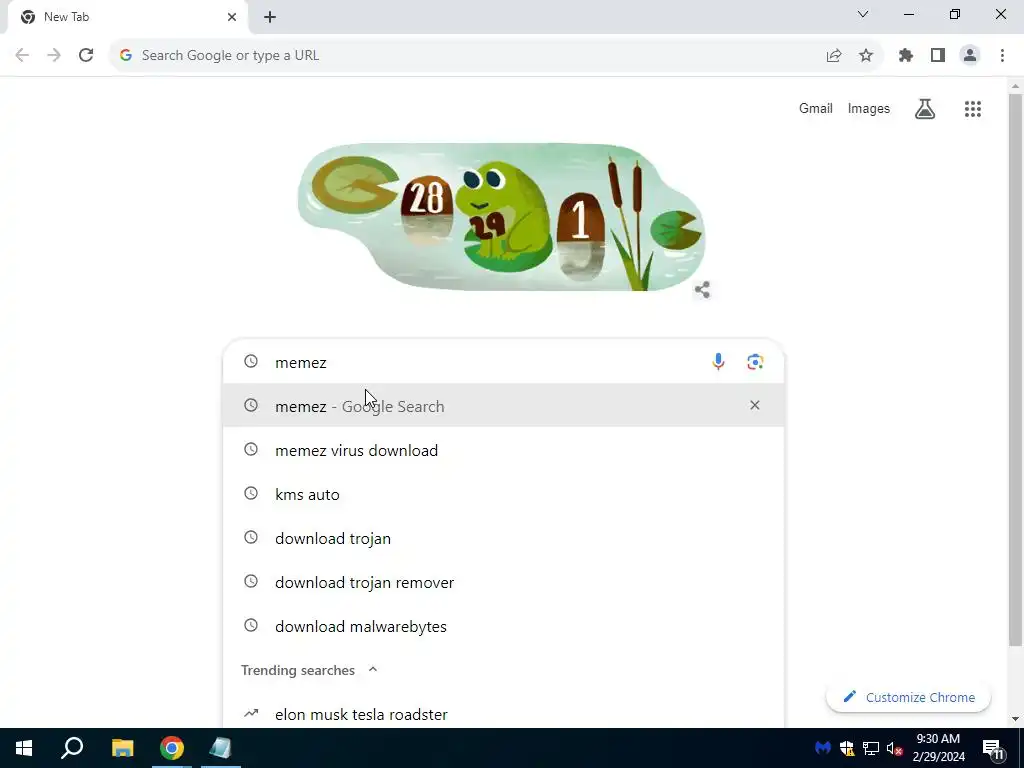
Task: Remove the memez suggestion with X
Action: [755, 406]
